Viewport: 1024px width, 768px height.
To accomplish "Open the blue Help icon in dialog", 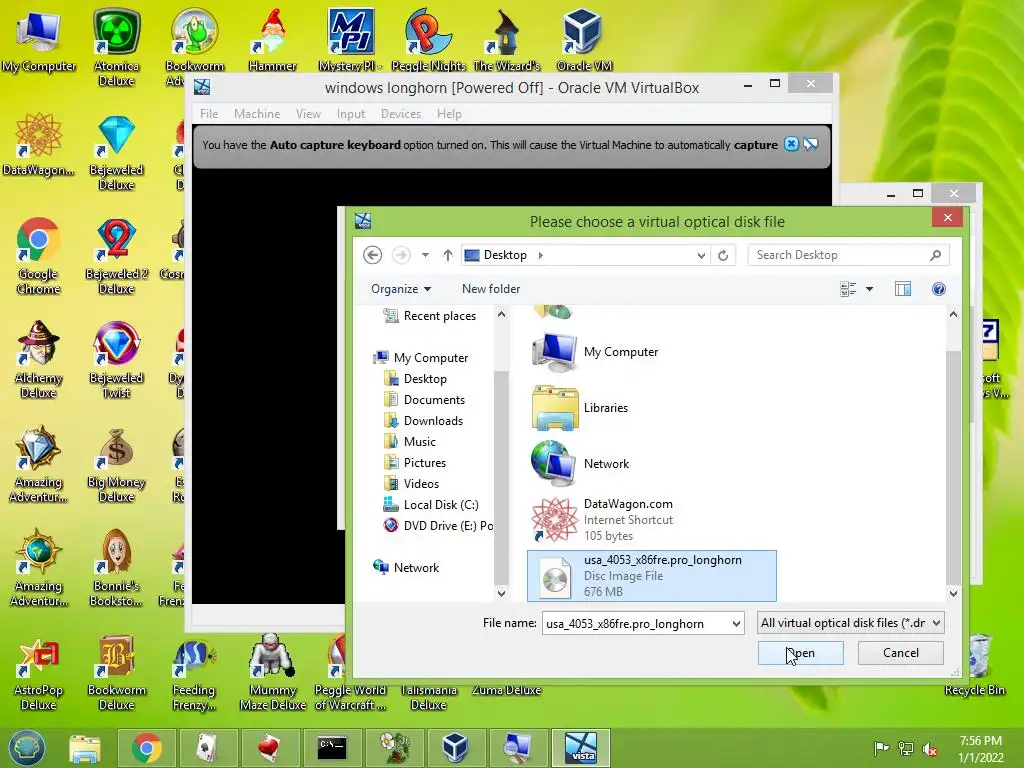I will [938, 289].
